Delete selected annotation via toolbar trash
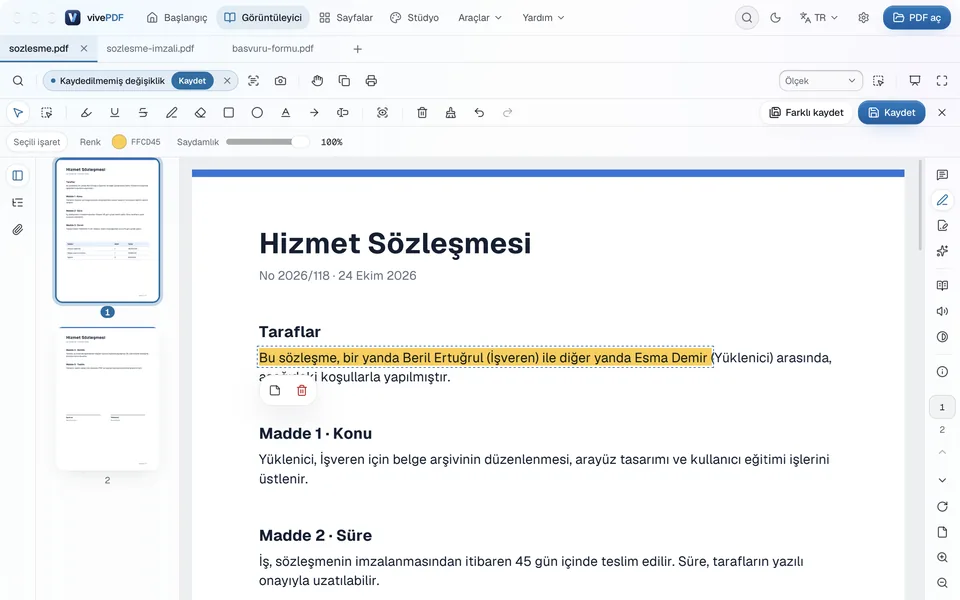Image resolution: width=960 pixels, height=600 pixels. [x=422, y=113]
